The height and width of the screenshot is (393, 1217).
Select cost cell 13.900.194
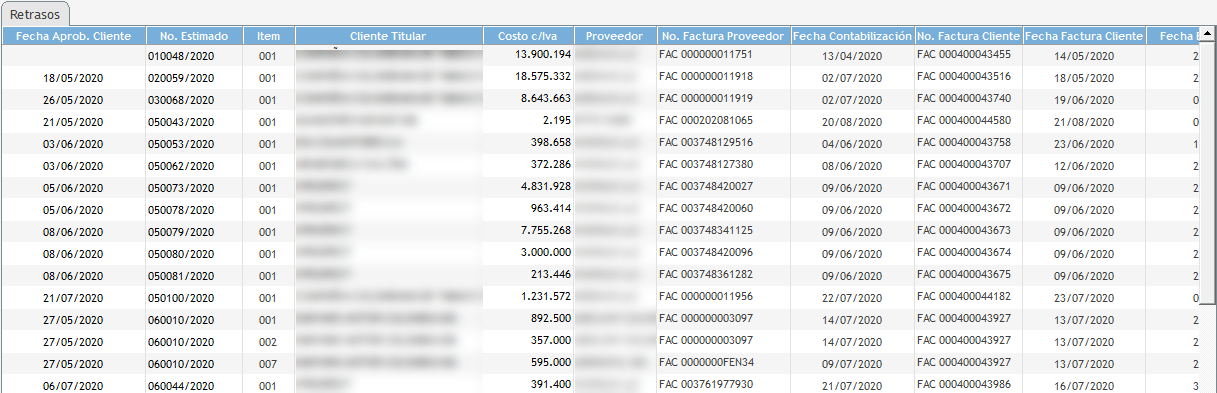pyautogui.click(x=542, y=53)
